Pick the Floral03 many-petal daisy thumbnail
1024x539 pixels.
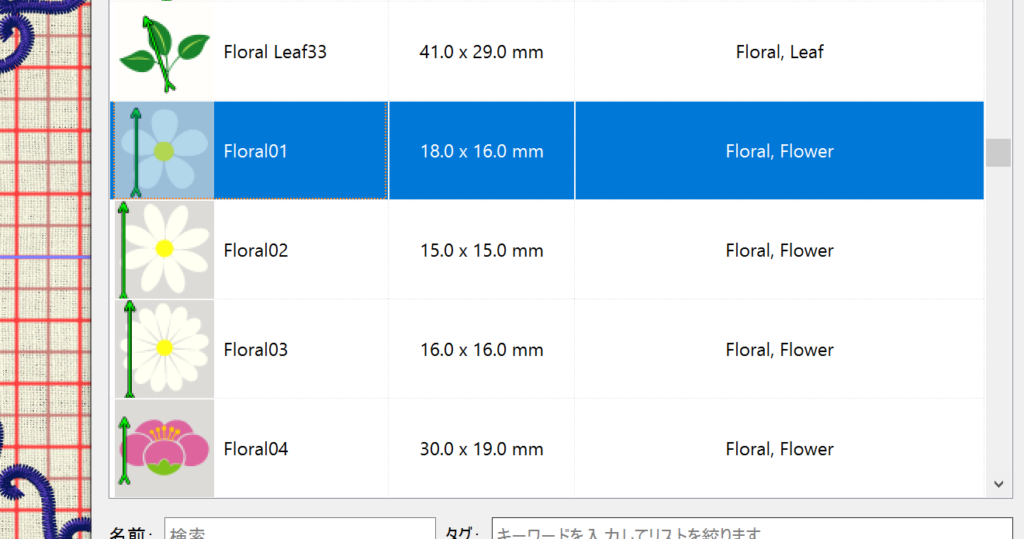coord(163,349)
